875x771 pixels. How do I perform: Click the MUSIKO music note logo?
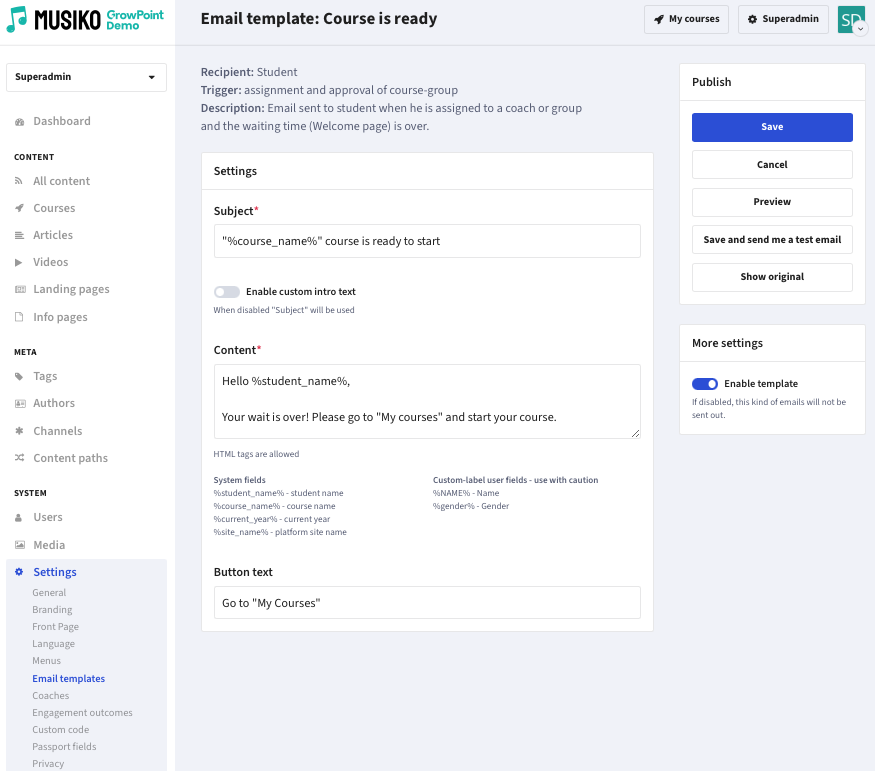point(17,20)
